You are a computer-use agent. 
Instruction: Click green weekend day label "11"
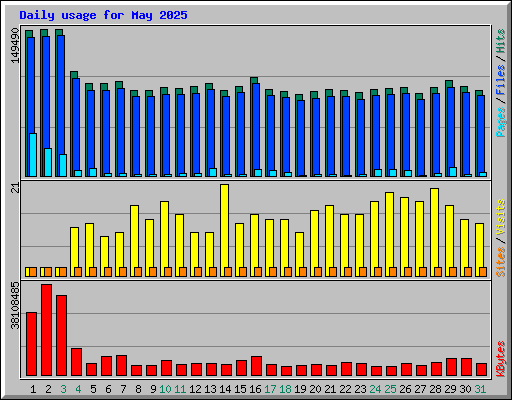click(180, 389)
